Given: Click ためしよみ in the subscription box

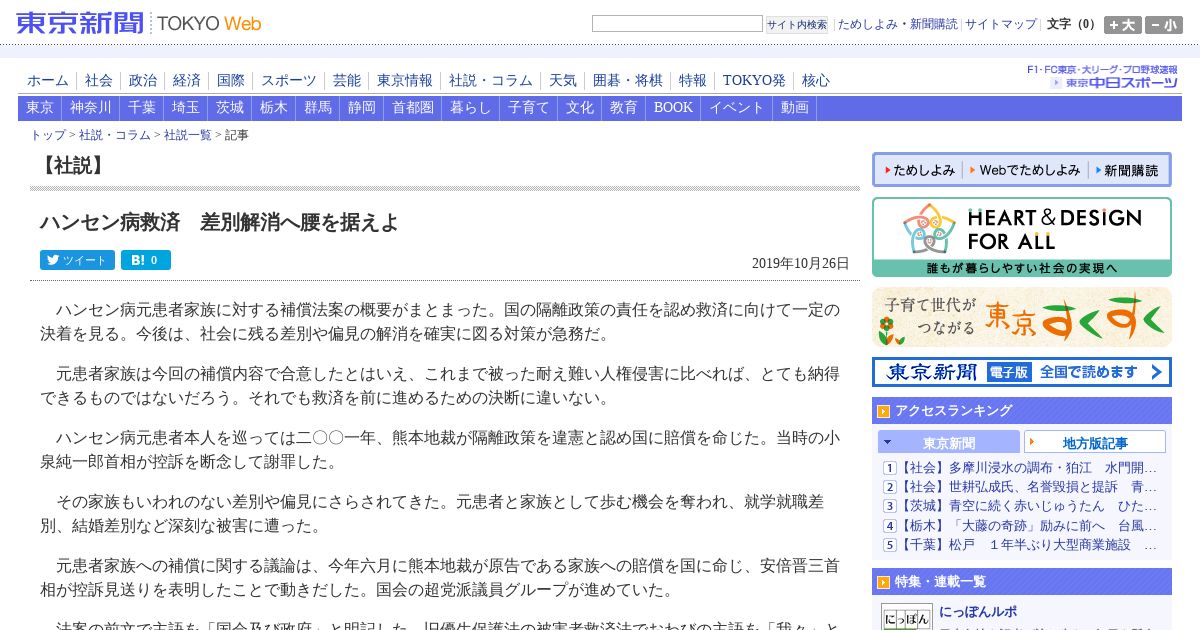Looking at the screenshot, I should point(918,170).
